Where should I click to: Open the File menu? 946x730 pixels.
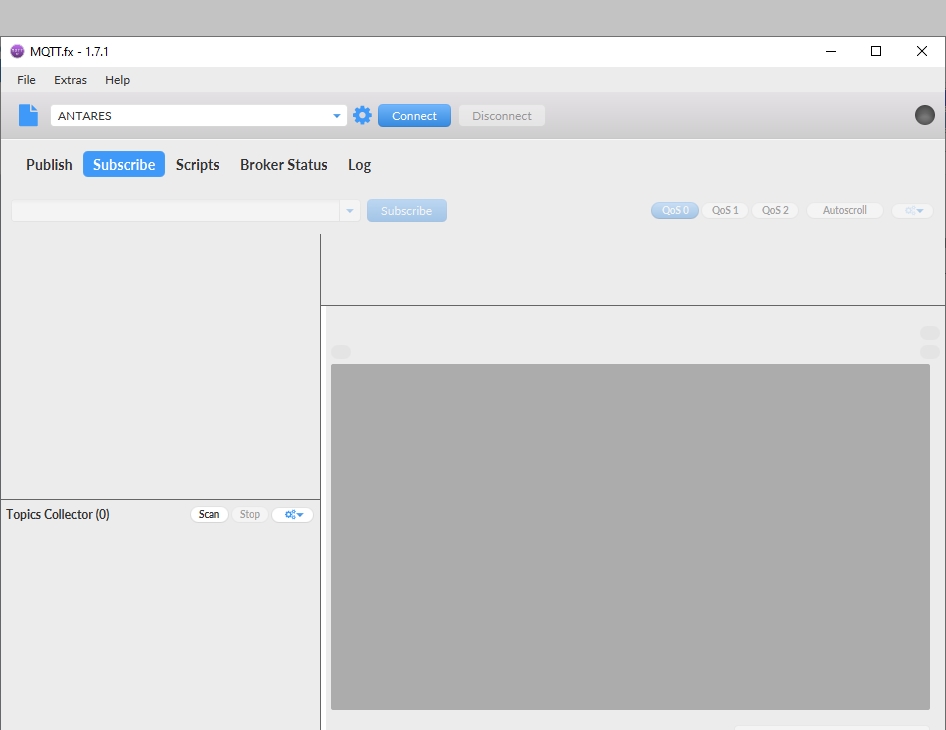click(x=26, y=80)
